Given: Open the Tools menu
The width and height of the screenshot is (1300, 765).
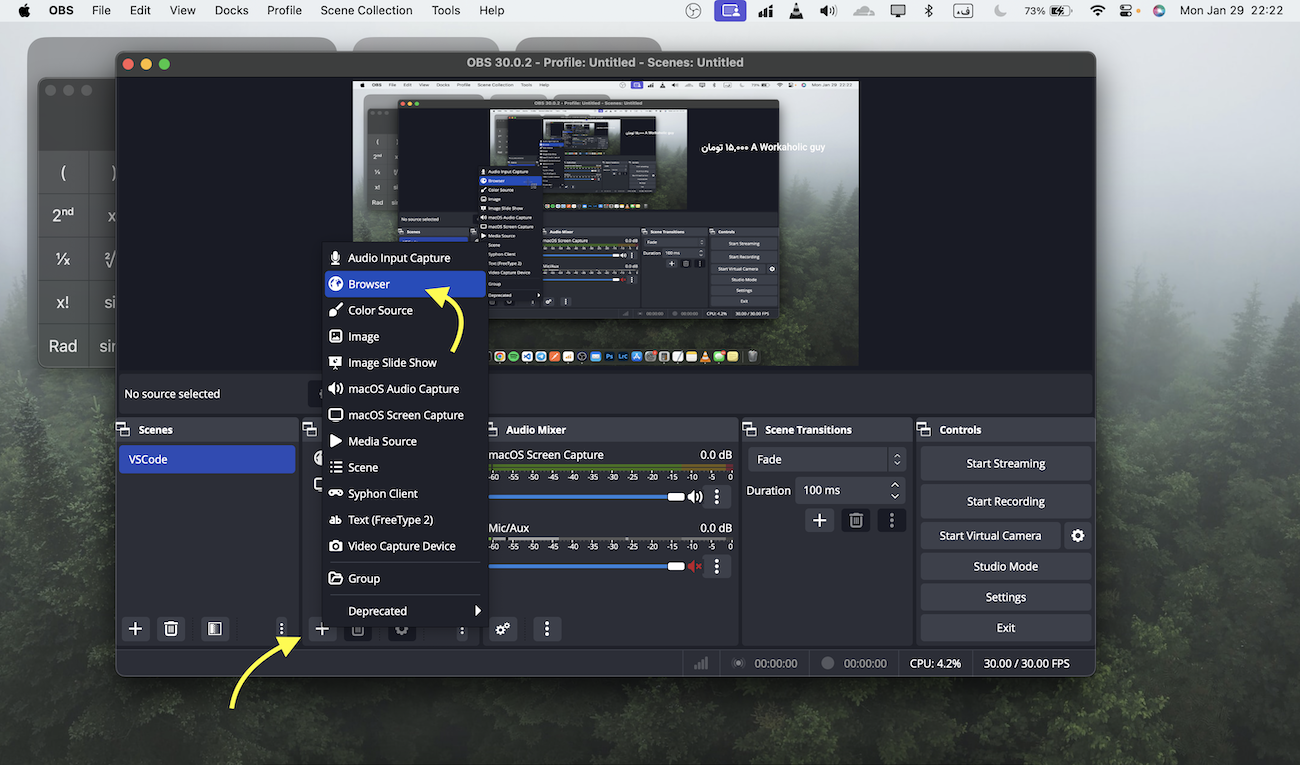Looking at the screenshot, I should 446,11.
